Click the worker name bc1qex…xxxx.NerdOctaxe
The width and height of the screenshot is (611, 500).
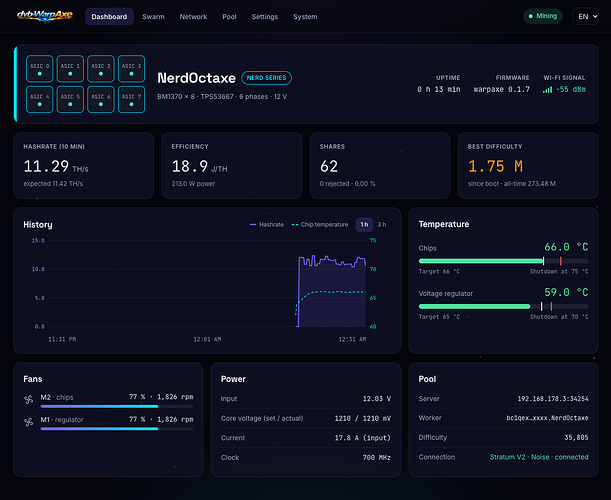547,418
